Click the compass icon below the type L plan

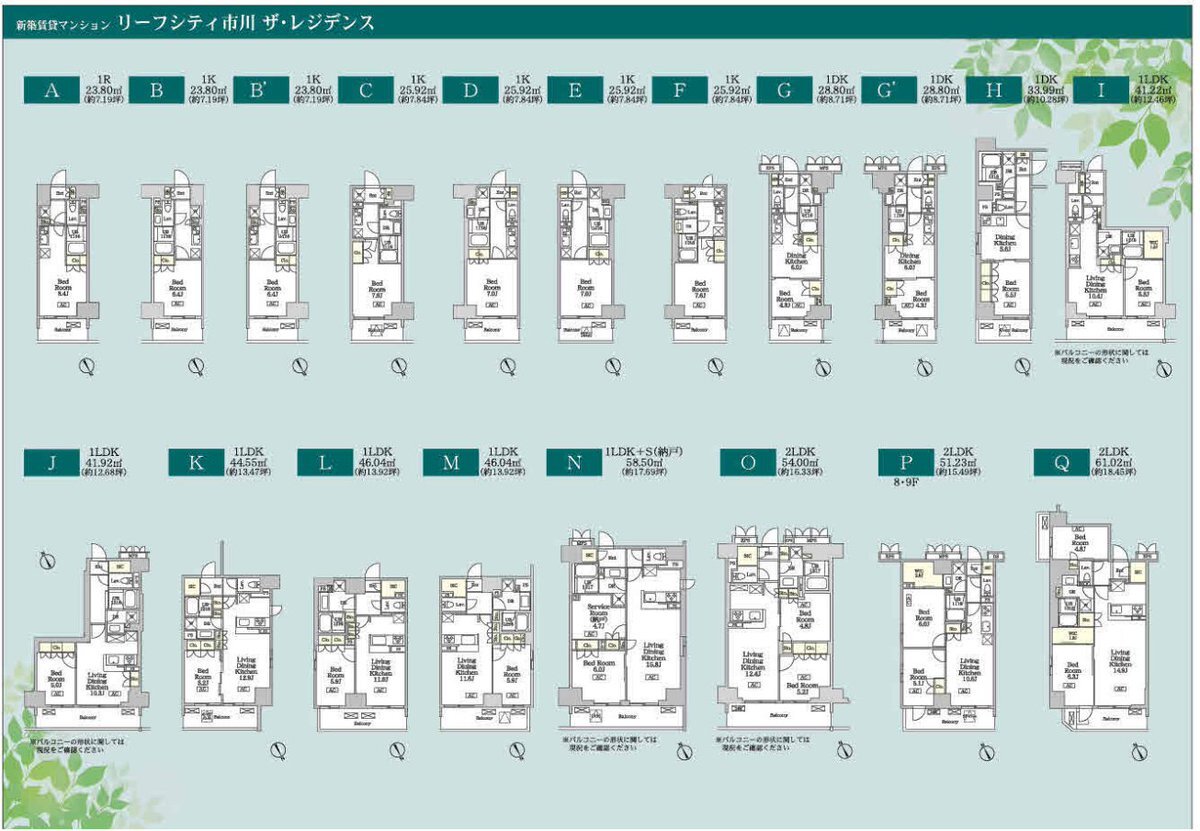pos(397,752)
